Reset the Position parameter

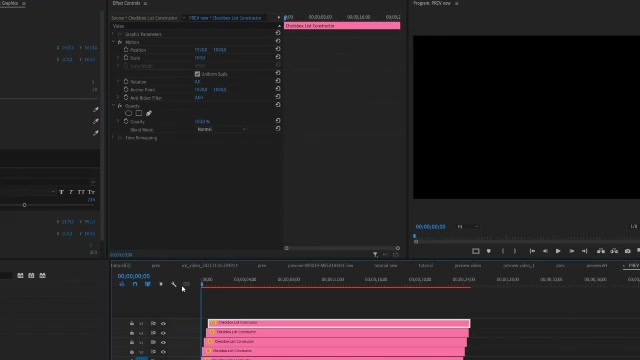278,49
